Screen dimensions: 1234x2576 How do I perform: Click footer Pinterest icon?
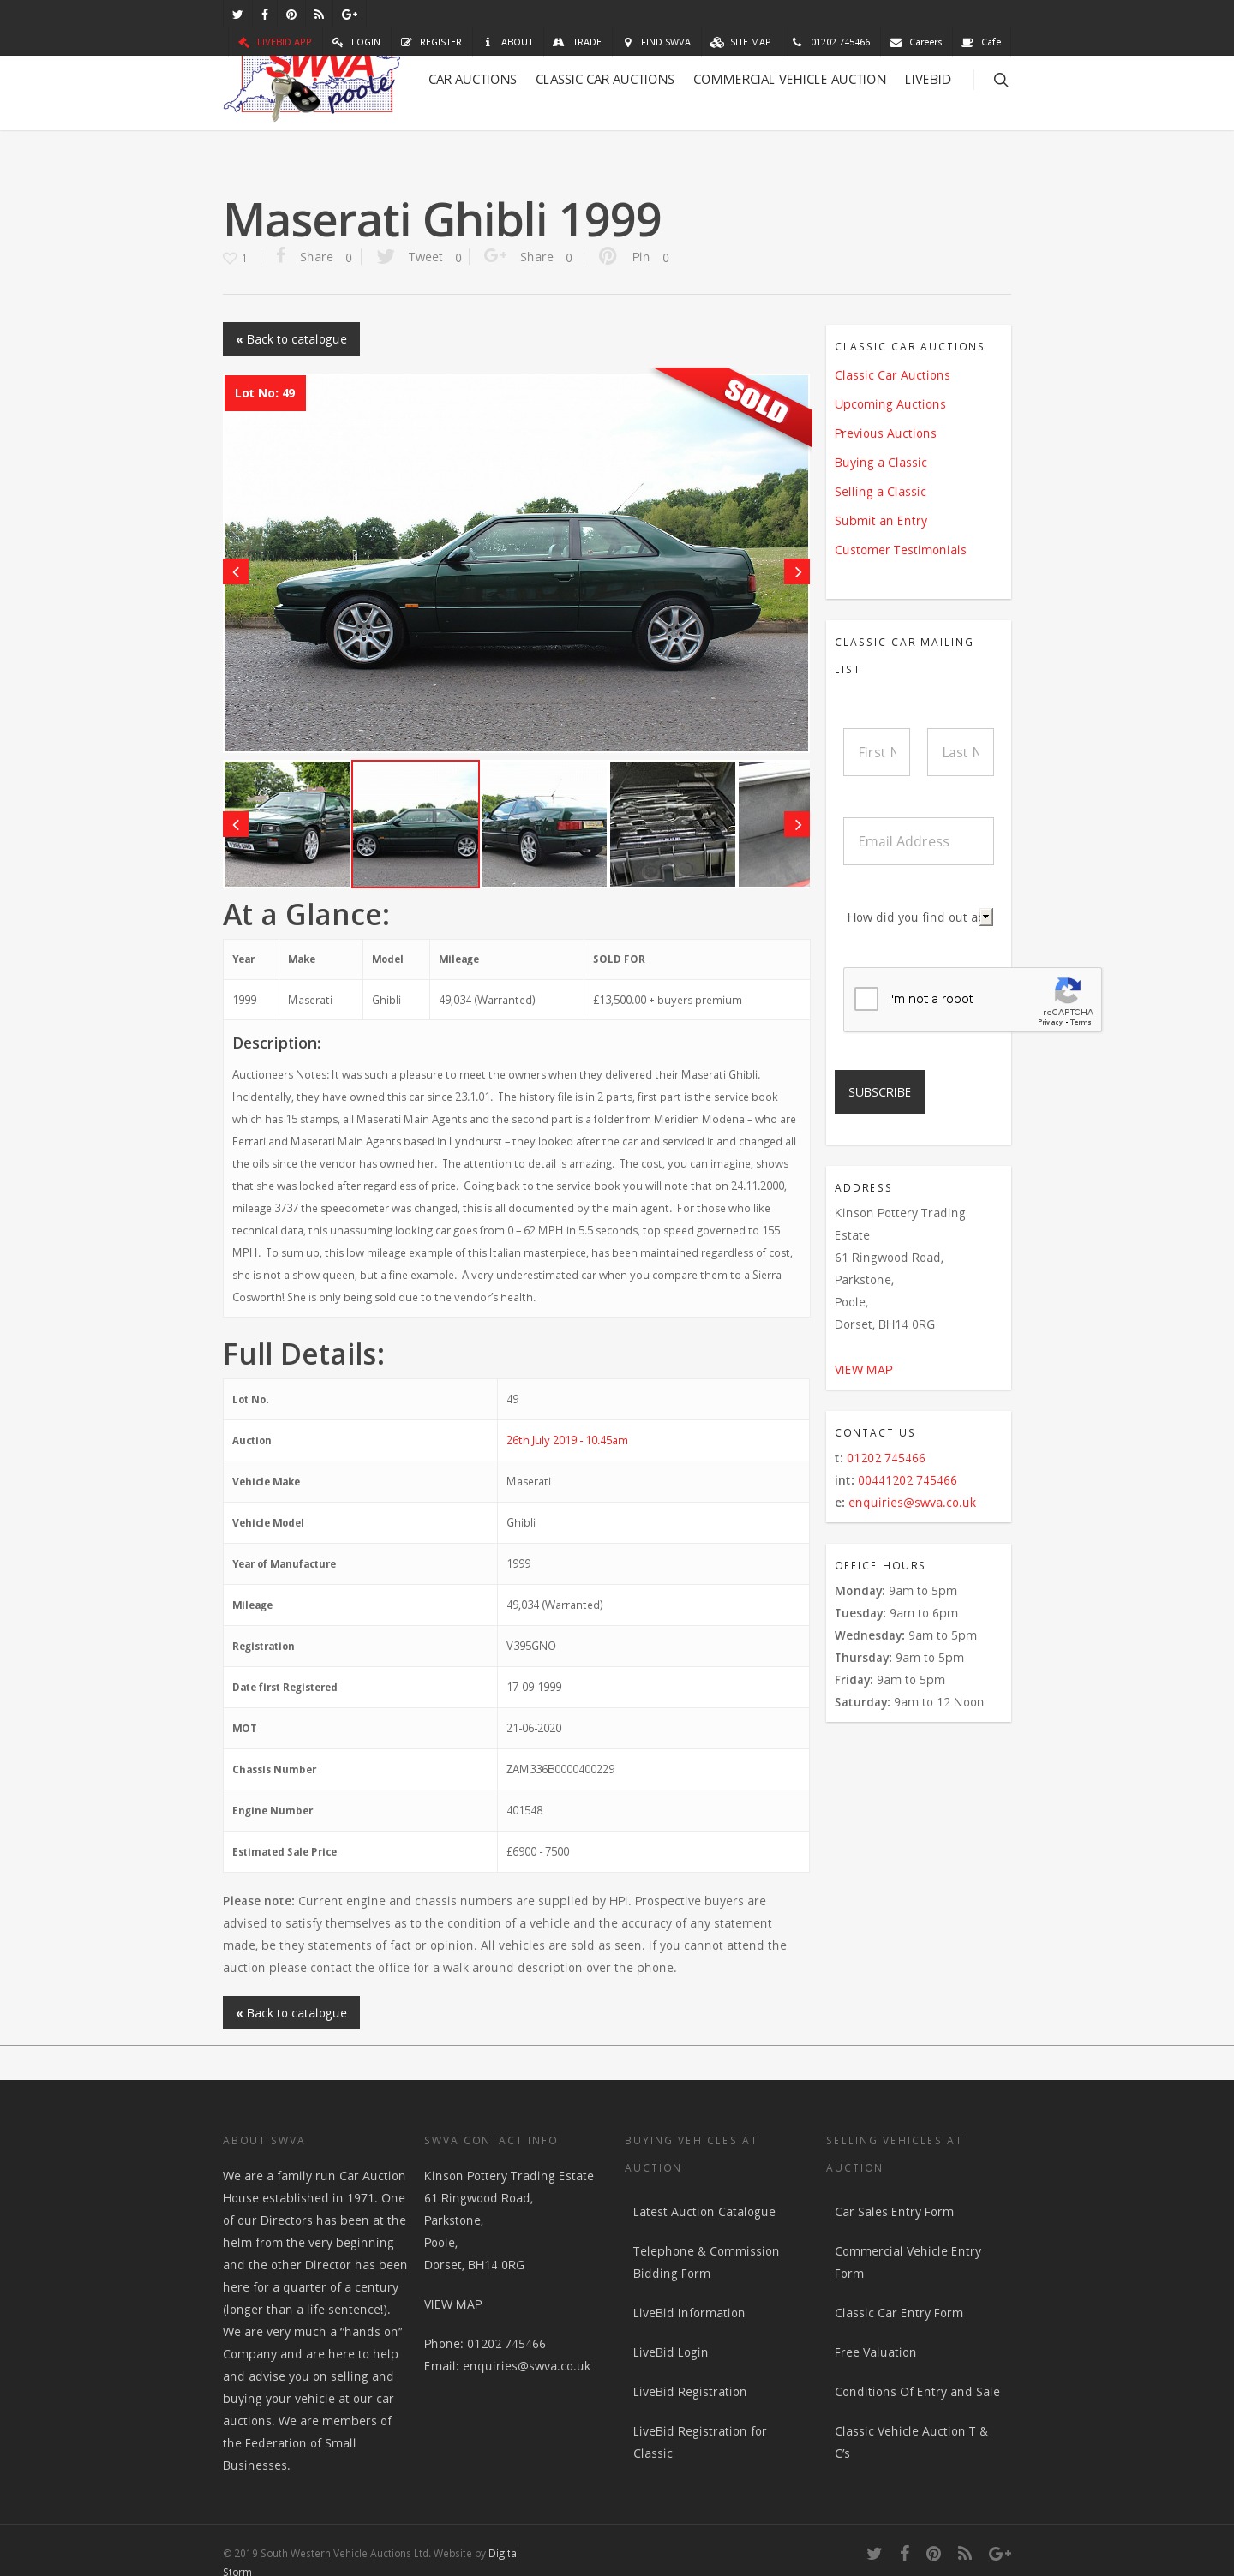[x=933, y=2553]
